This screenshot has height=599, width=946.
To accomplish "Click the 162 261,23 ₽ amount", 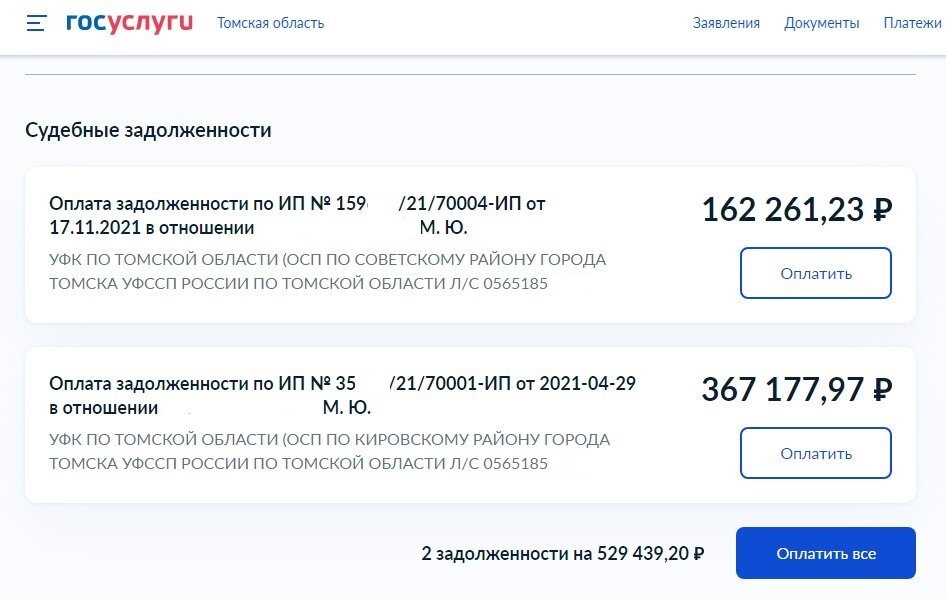I will tap(796, 210).
